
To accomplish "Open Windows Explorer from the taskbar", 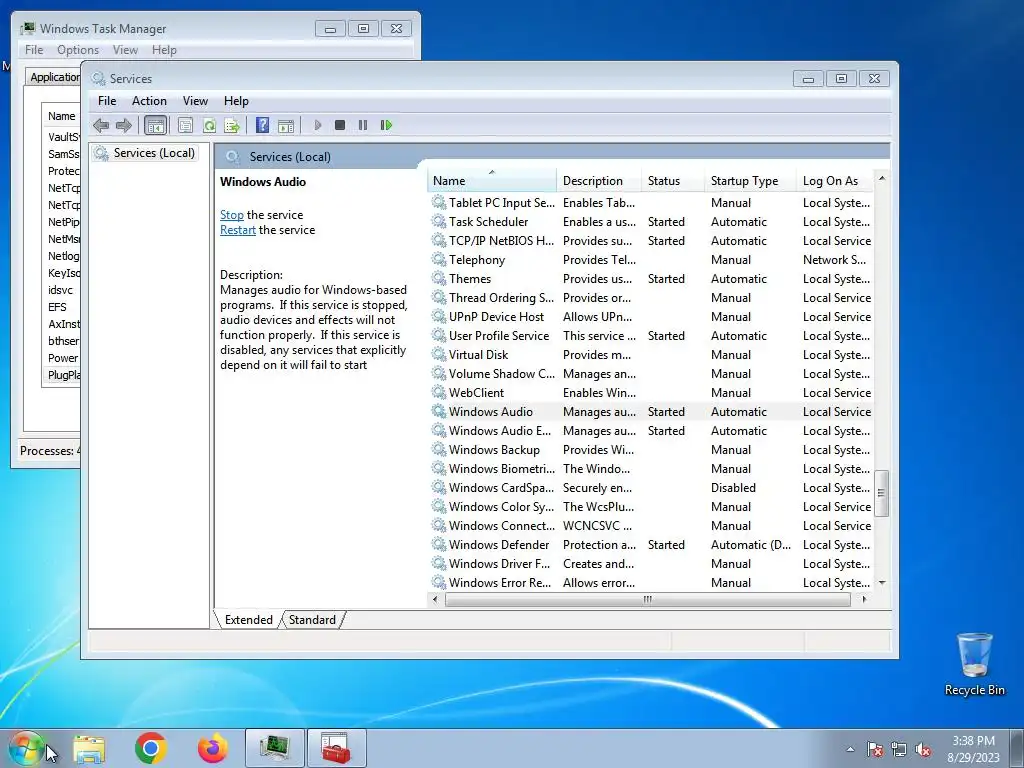I will [x=89, y=749].
